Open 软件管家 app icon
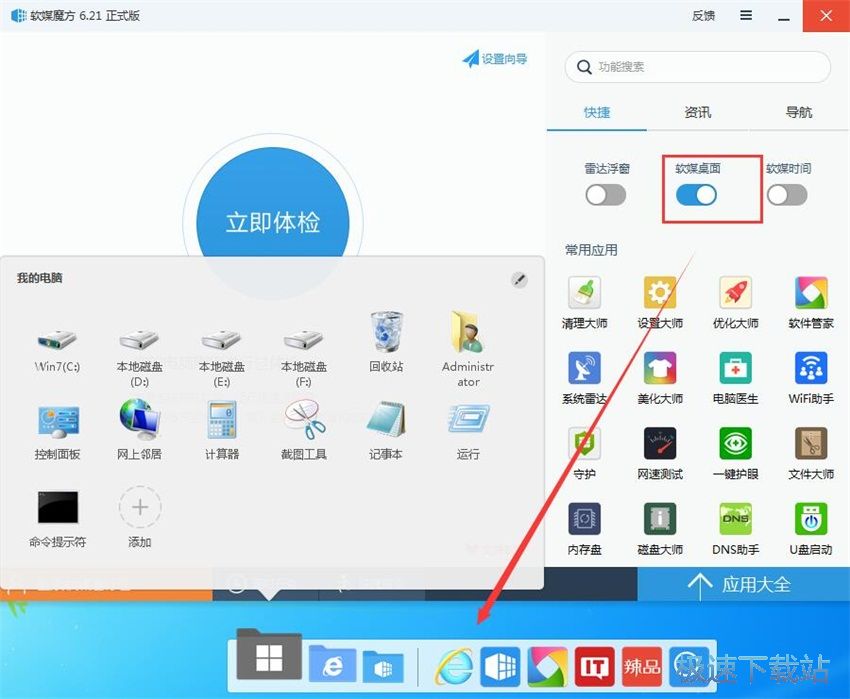 811,293
